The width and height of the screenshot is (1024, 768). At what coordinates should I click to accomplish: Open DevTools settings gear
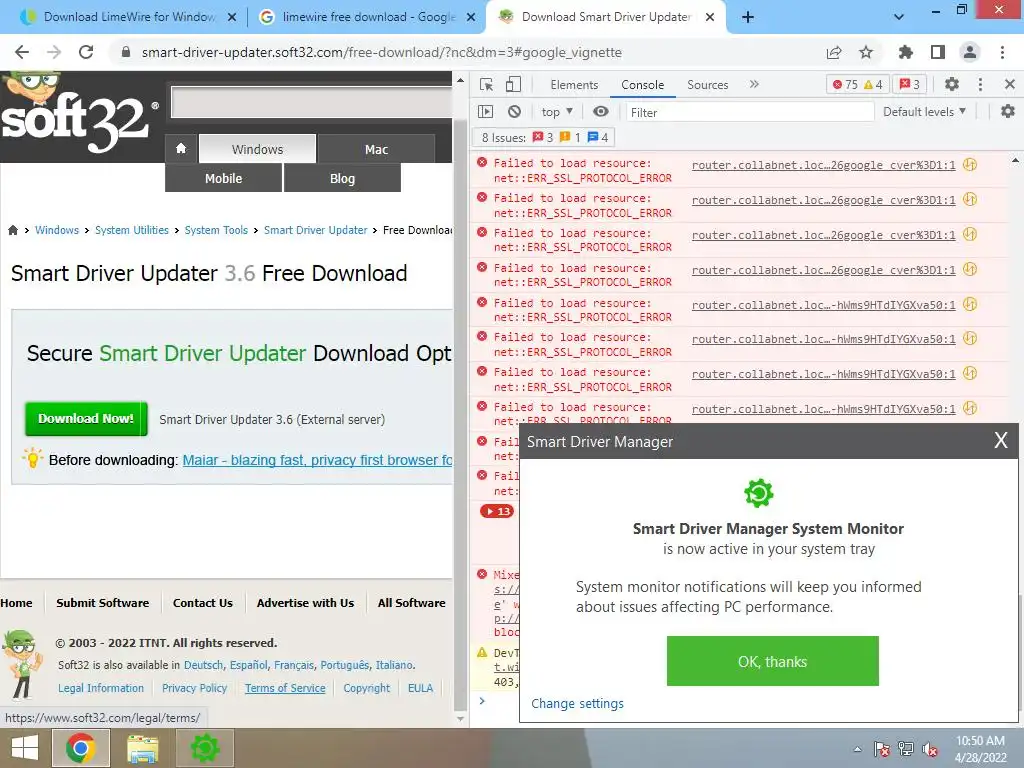(x=952, y=84)
